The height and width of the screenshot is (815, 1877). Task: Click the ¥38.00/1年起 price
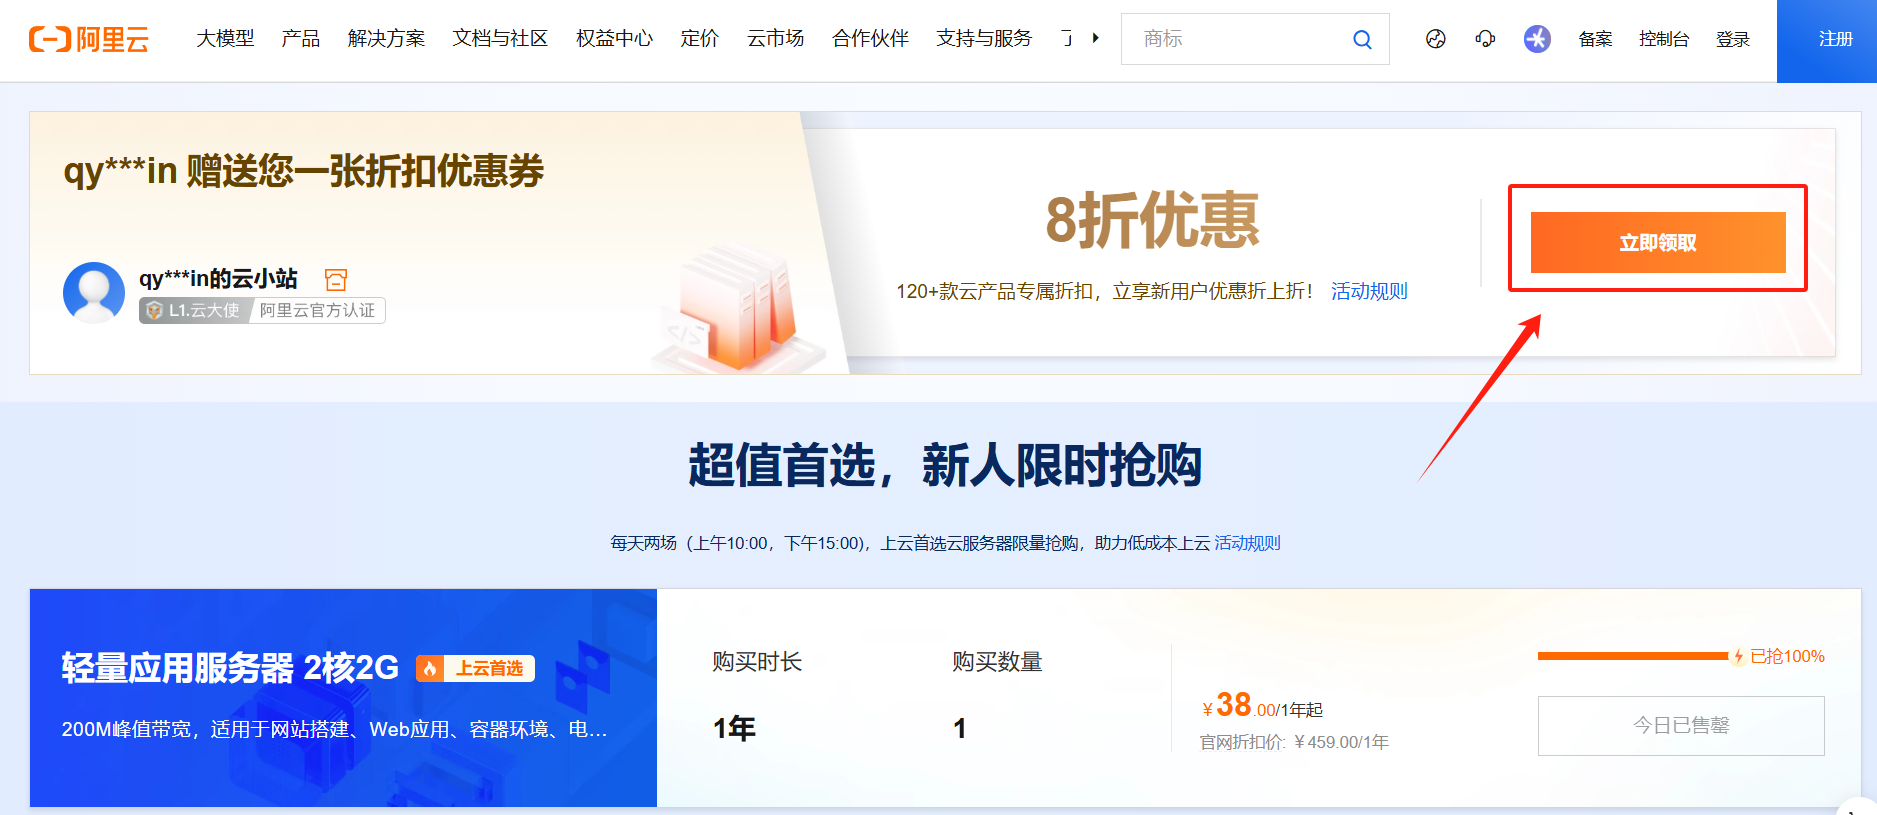[x=1262, y=706]
